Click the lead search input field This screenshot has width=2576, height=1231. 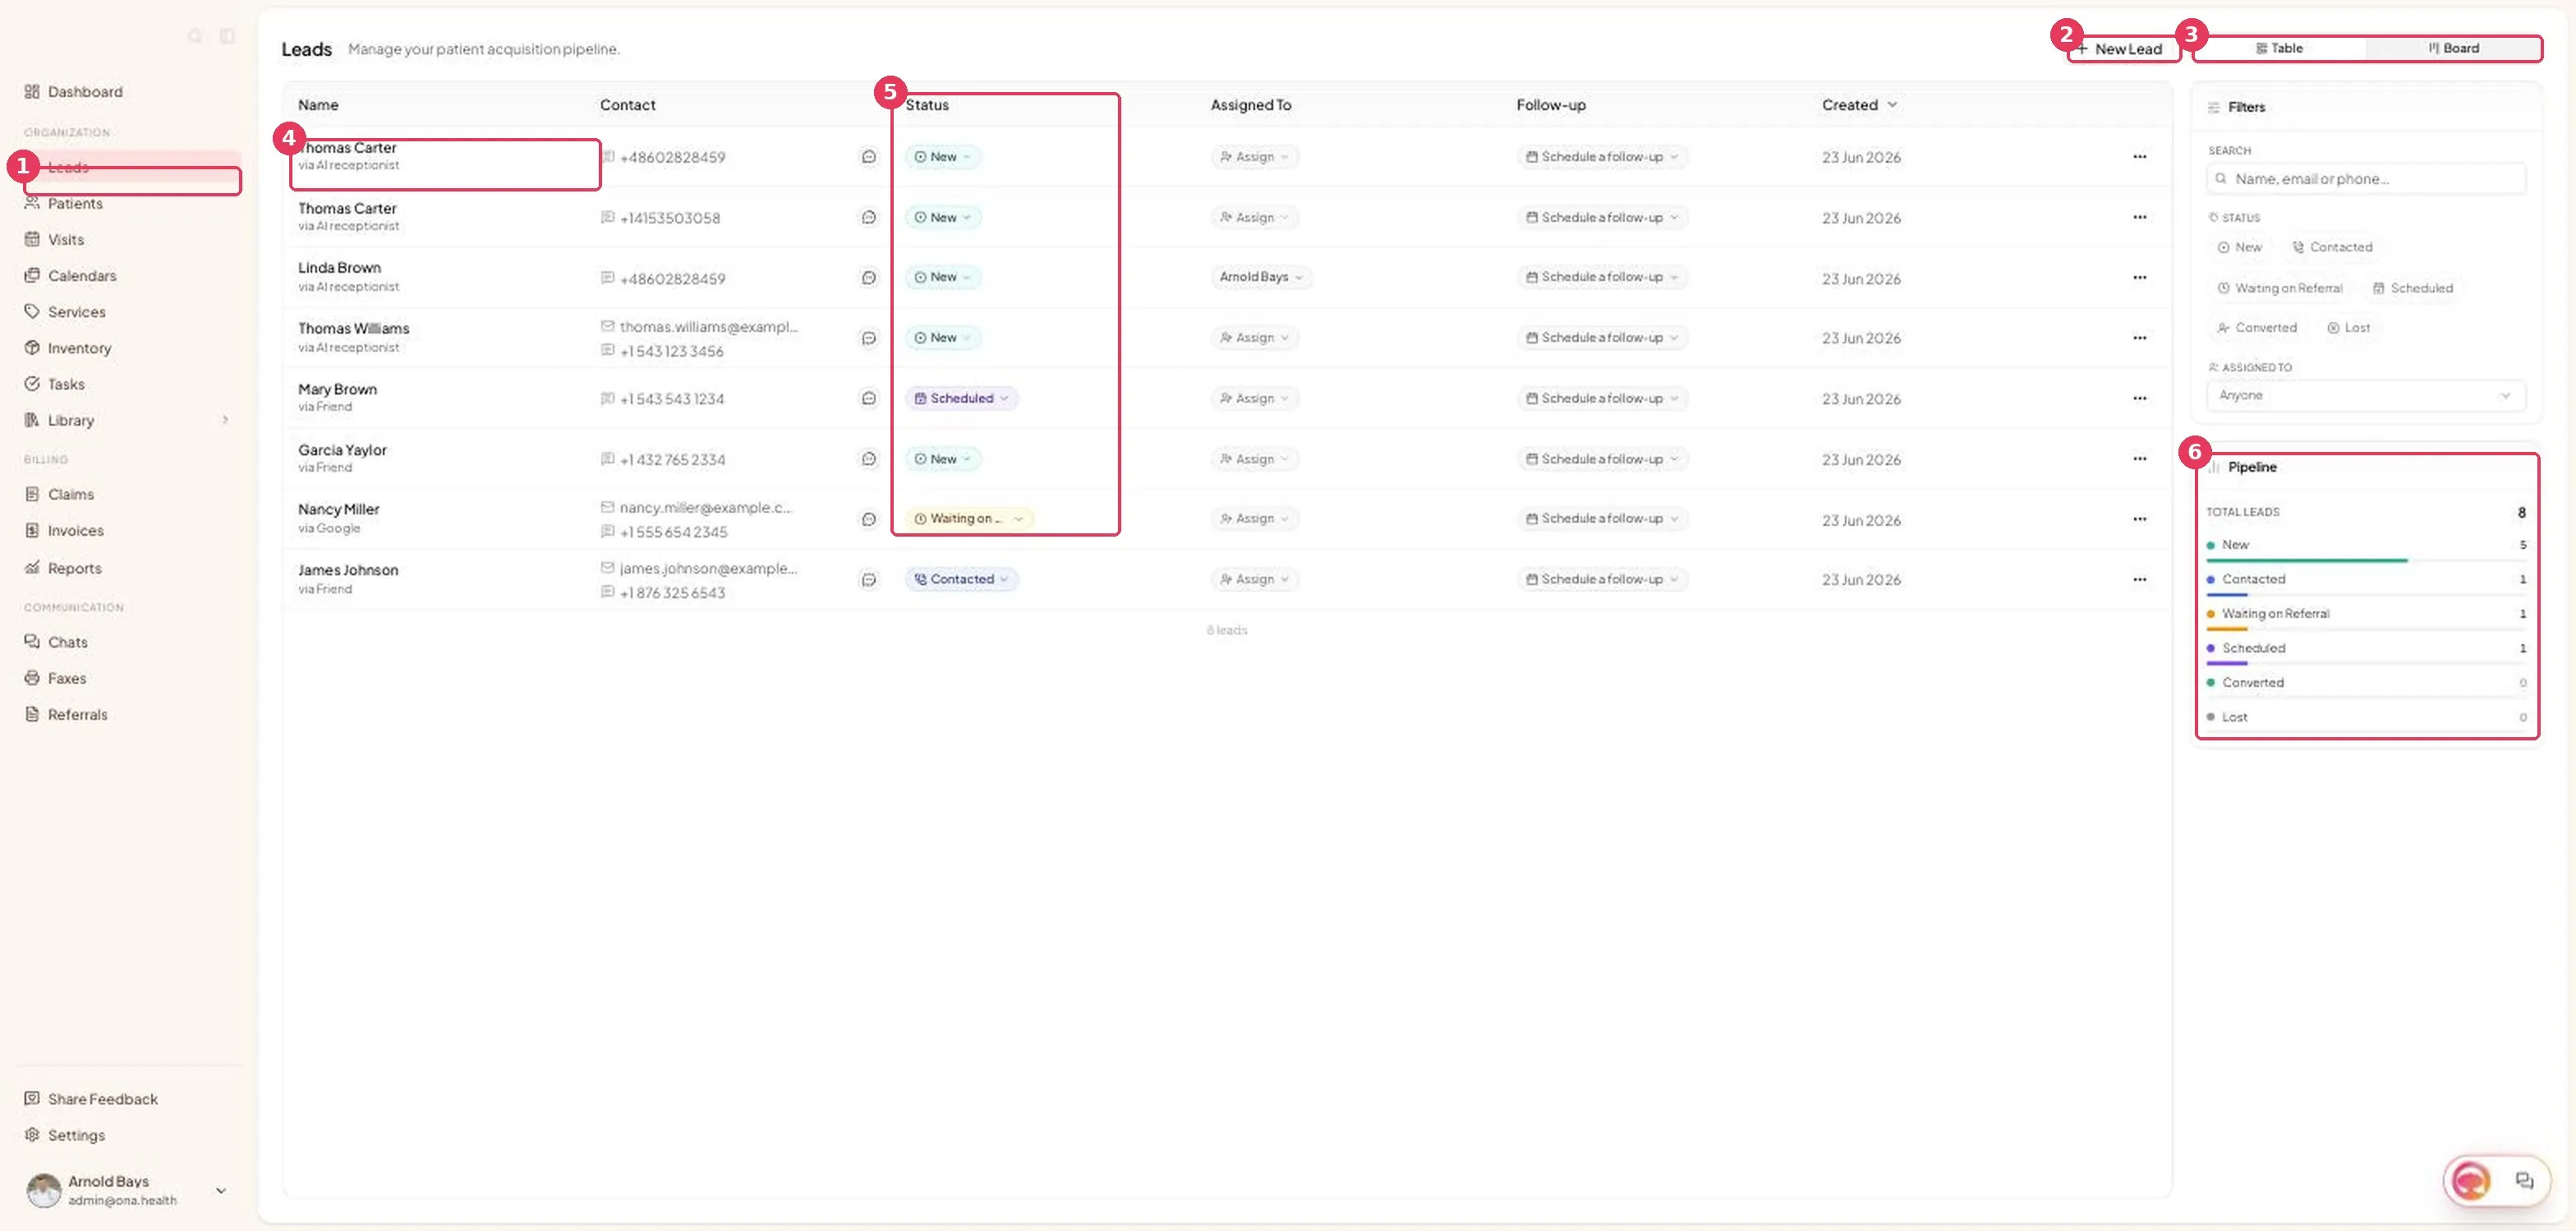(2366, 179)
